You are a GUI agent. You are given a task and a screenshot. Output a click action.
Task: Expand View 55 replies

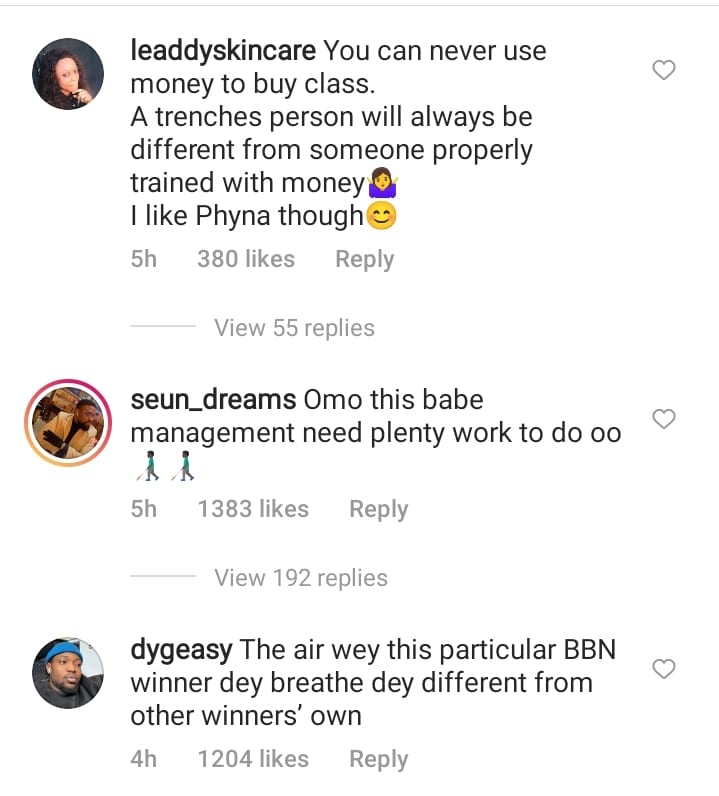(294, 328)
